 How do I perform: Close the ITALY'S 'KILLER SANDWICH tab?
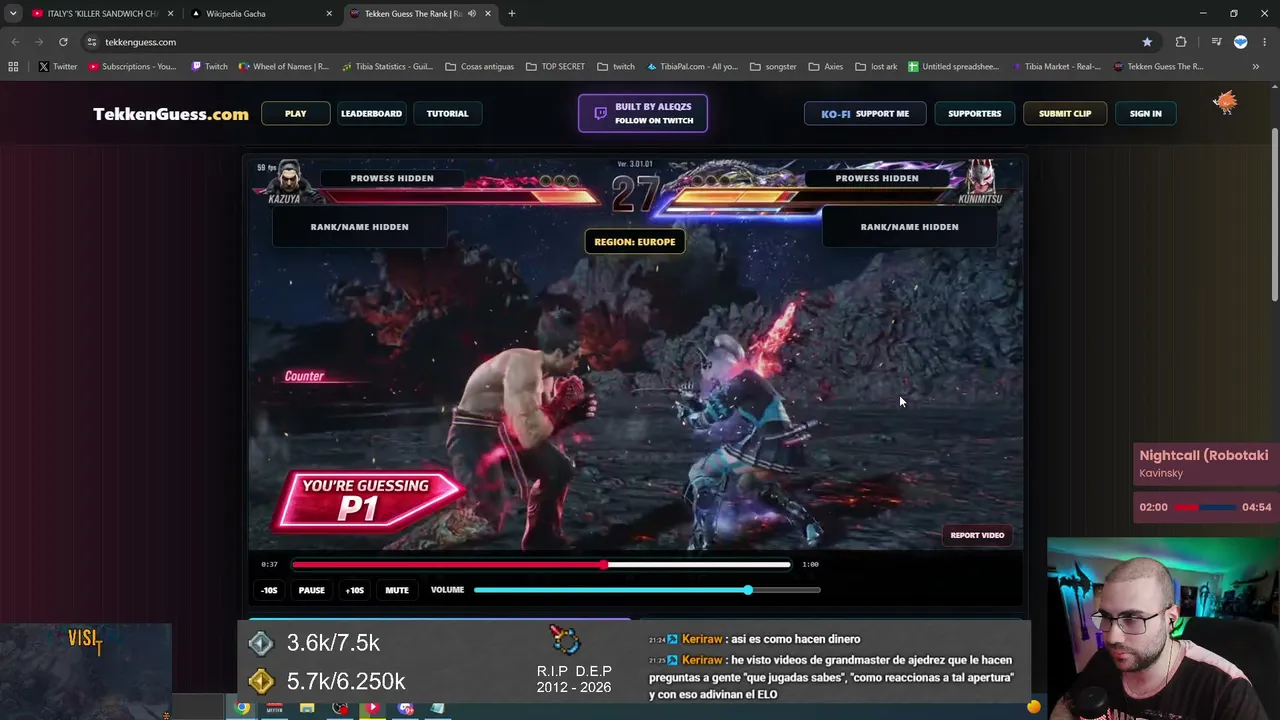171,14
